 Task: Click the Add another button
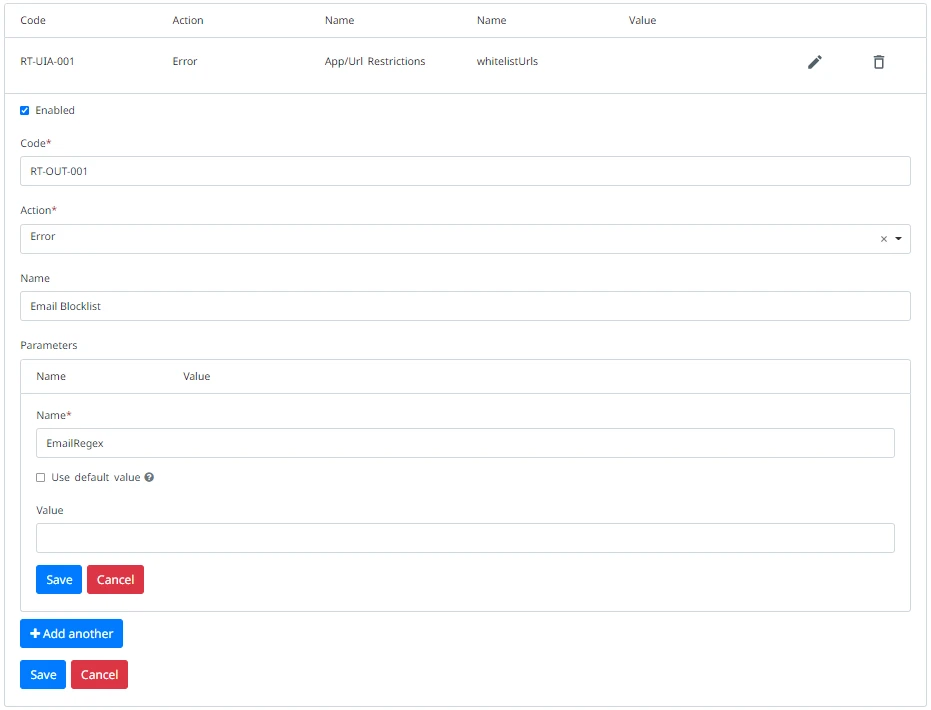coord(71,634)
